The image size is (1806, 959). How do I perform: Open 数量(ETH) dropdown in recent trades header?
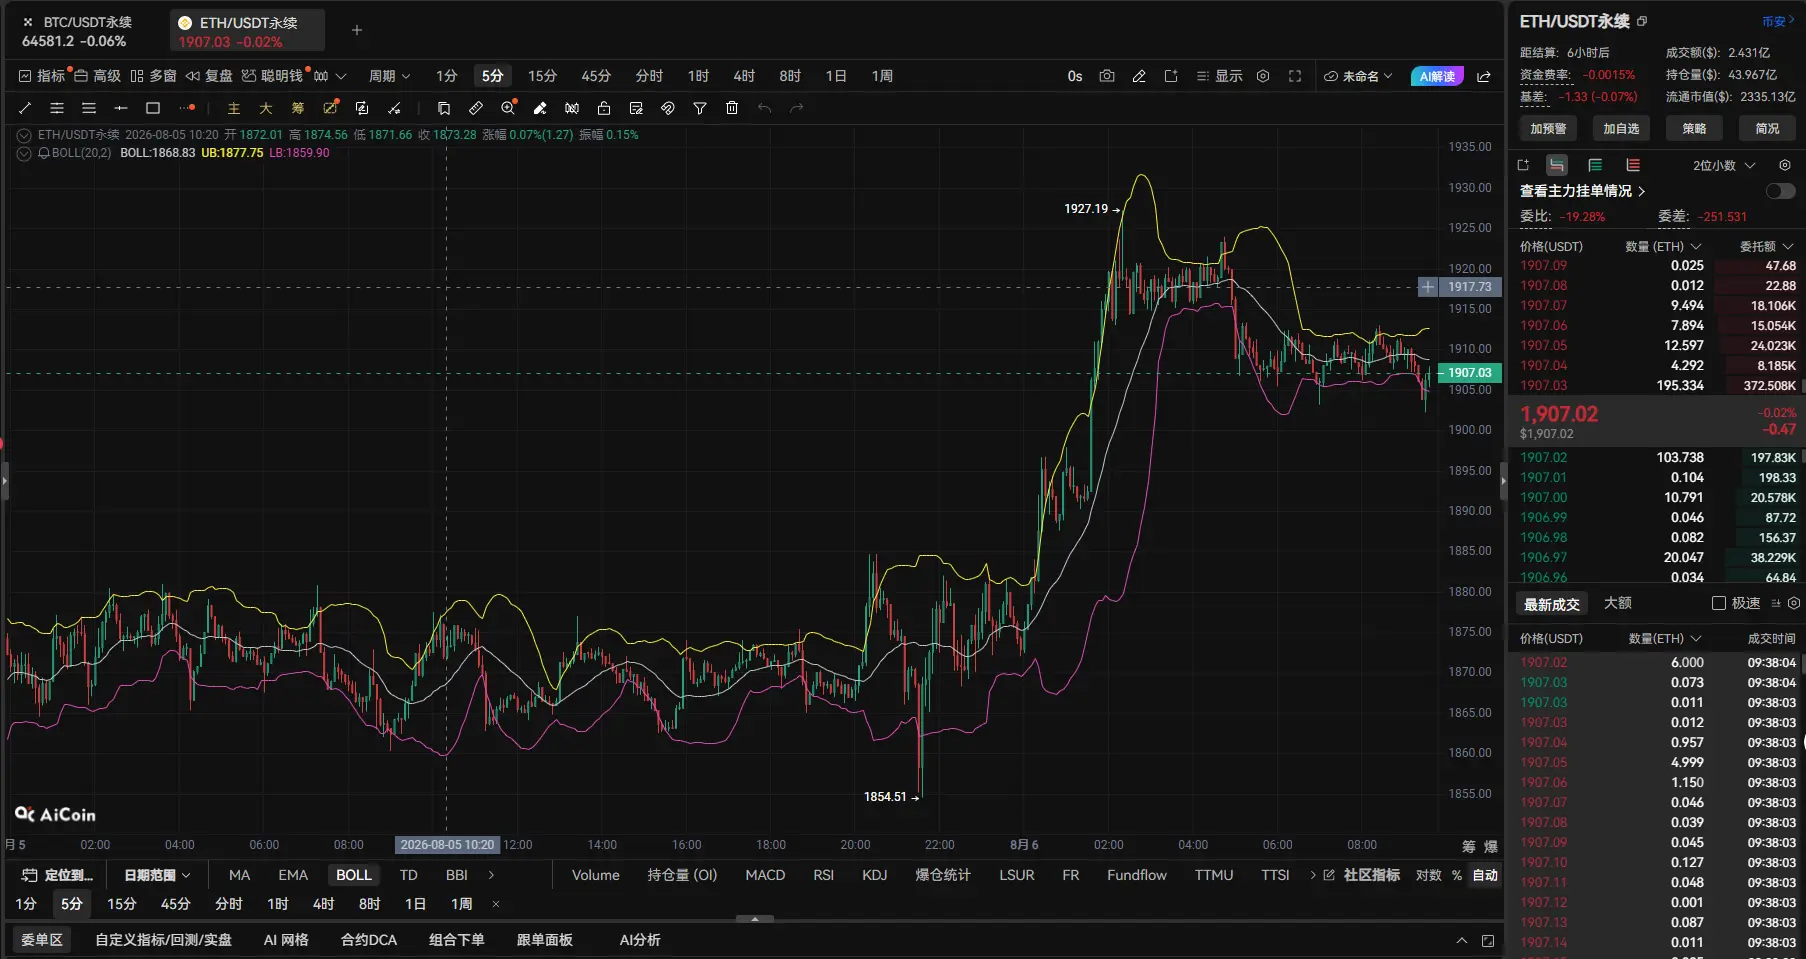[1665, 638]
